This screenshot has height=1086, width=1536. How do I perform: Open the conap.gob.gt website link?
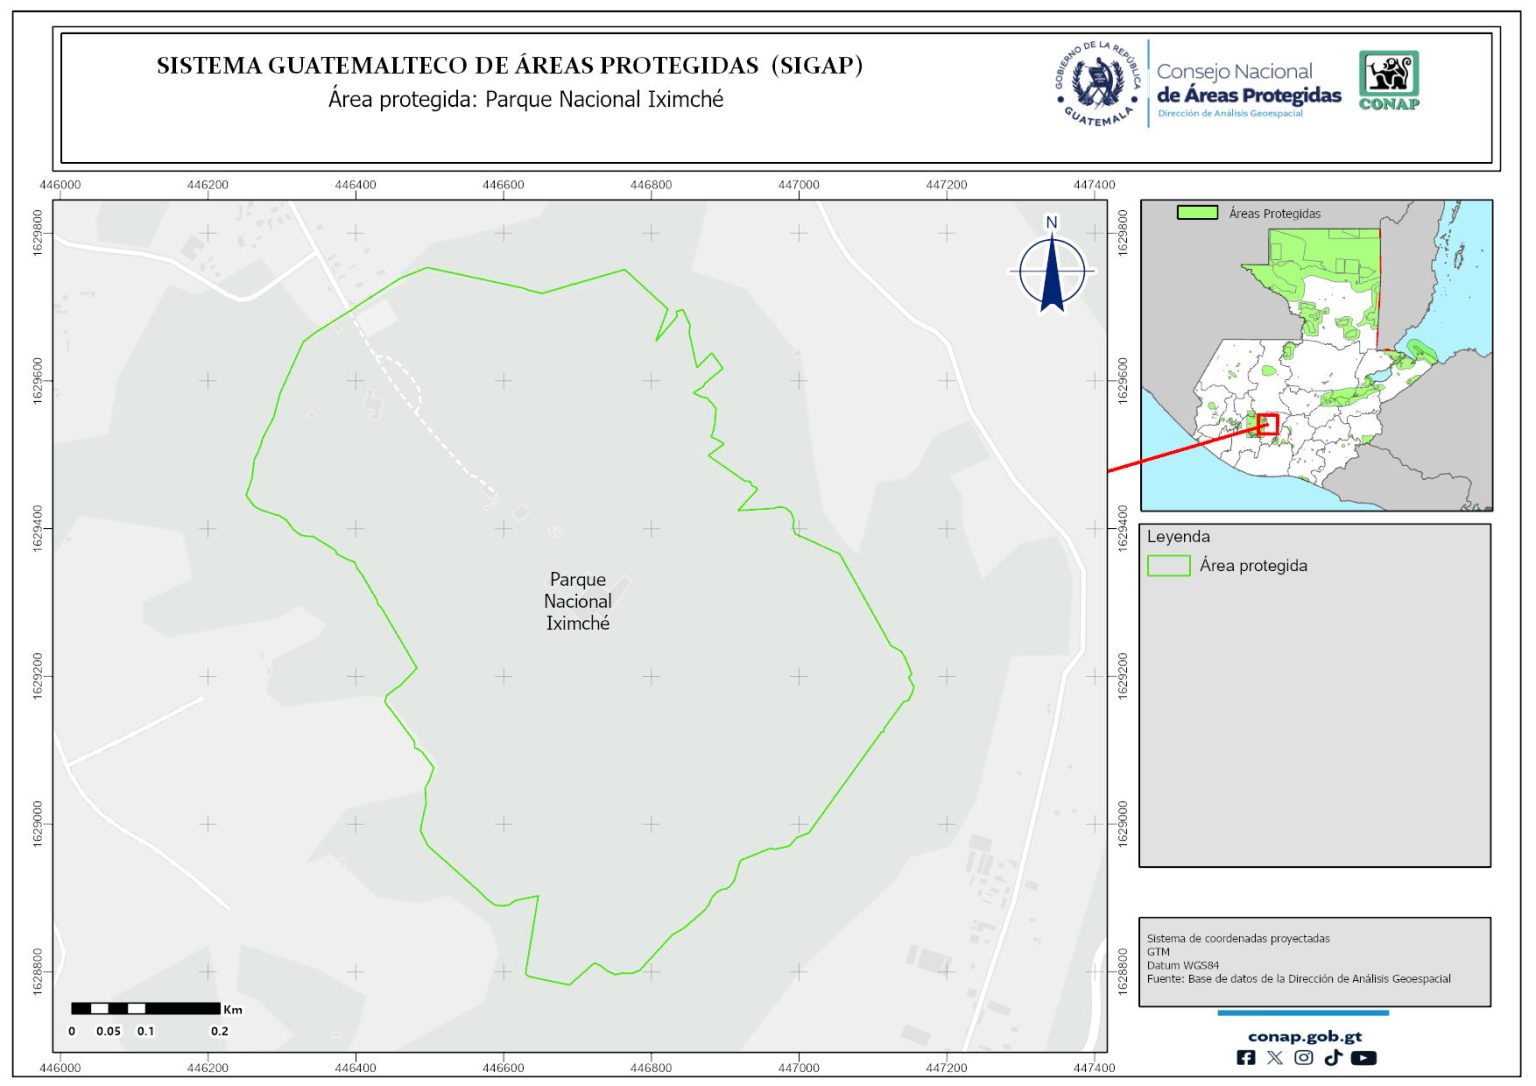coord(1304,1036)
